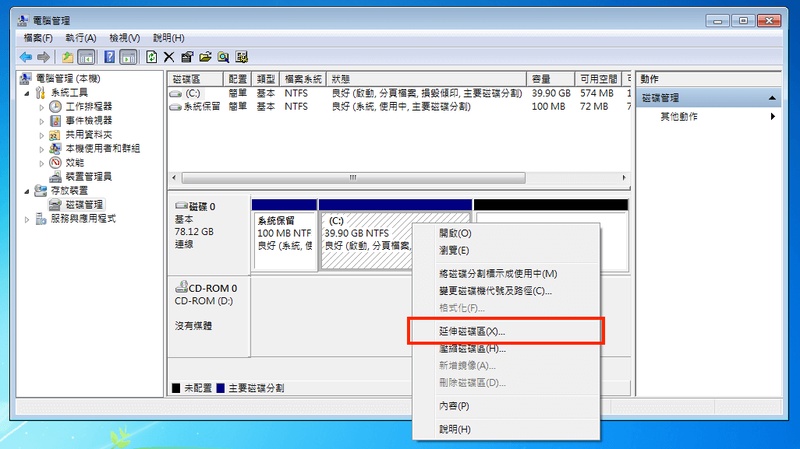Viewport: 800px width, 449px height.
Task: Choose 將磁碟分割標示成使用中(M) in context menu
Action: point(506,273)
